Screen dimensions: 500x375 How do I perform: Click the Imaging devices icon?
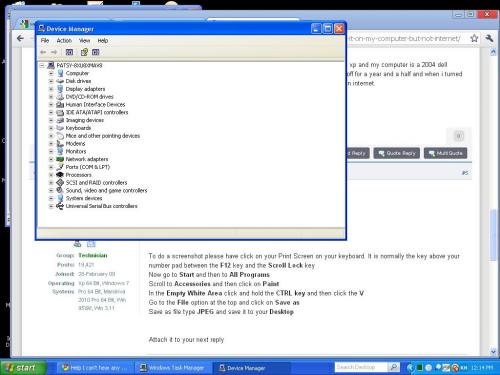60,120
